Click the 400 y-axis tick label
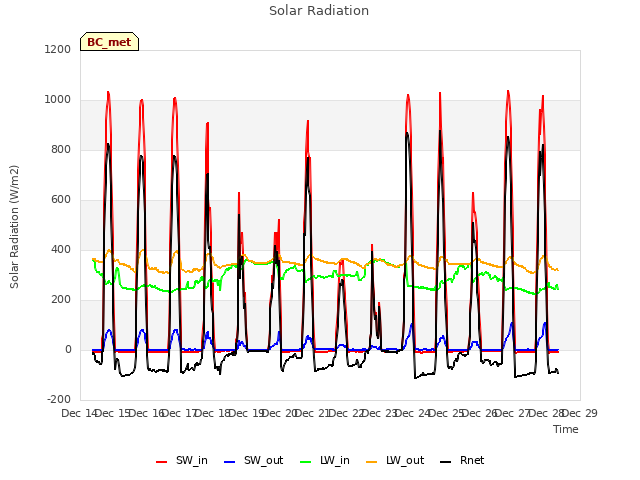 coord(61,250)
